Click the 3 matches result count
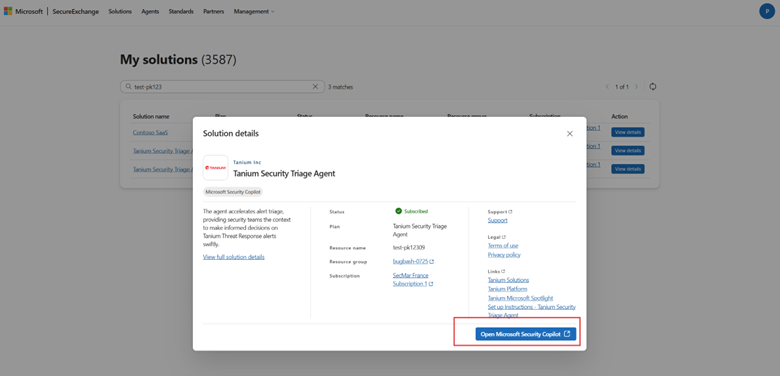Image resolution: width=780 pixels, height=376 pixels. click(341, 87)
